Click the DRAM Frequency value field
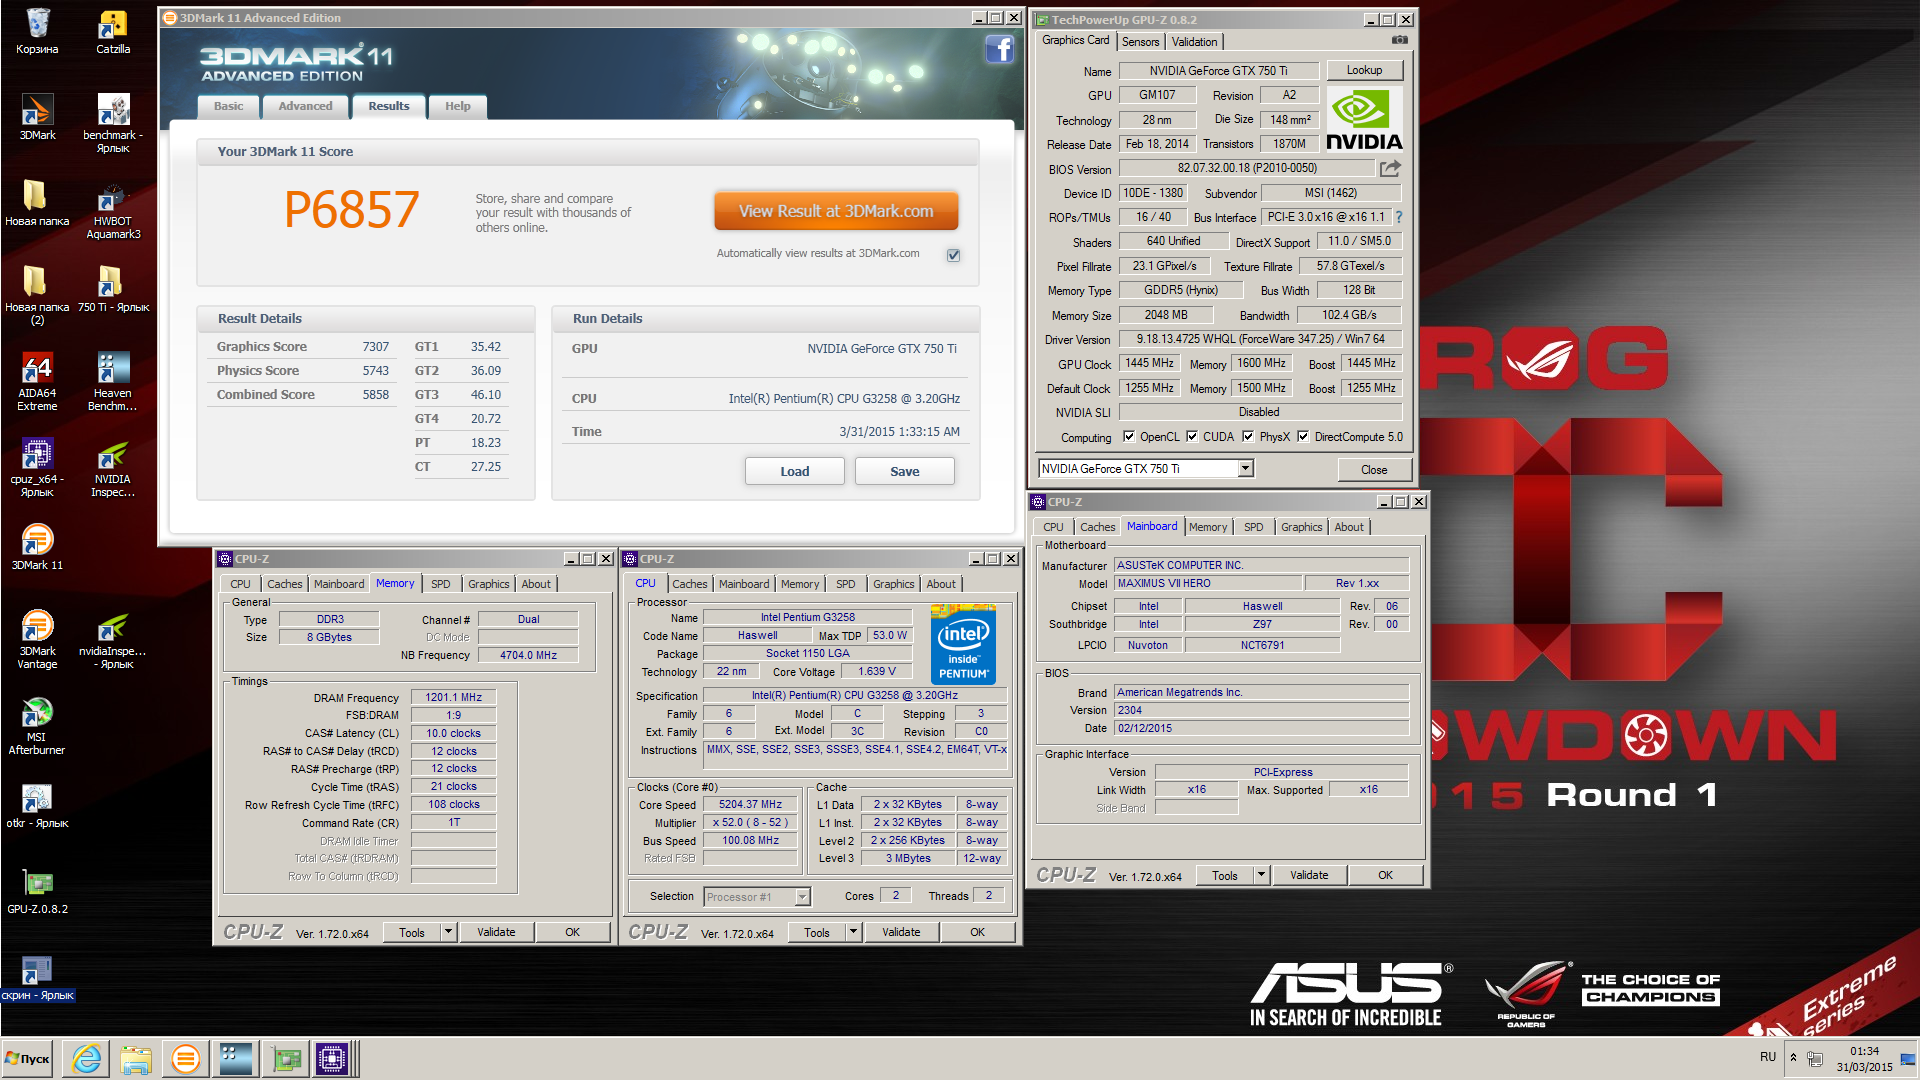 (x=454, y=697)
